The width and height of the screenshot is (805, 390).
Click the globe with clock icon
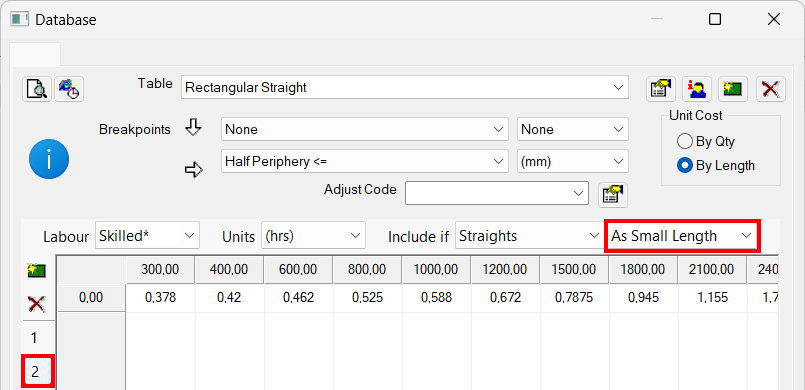click(69, 89)
